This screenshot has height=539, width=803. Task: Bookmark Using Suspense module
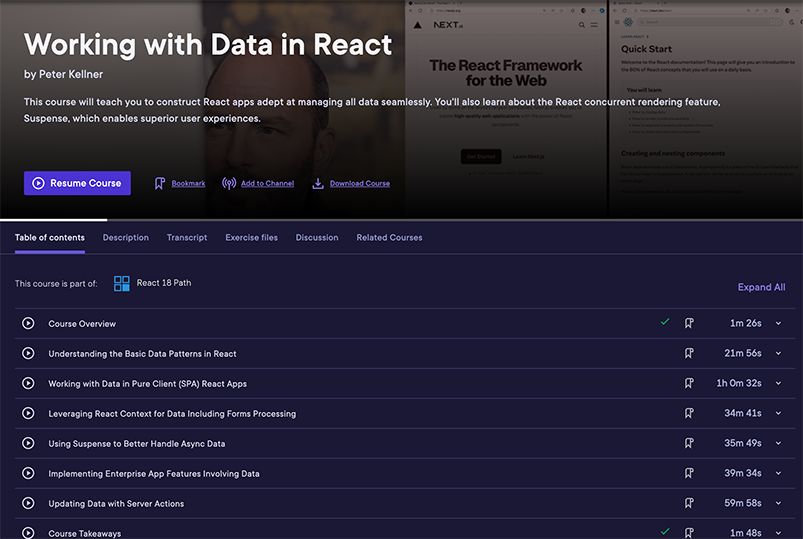[x=689, y=443]
